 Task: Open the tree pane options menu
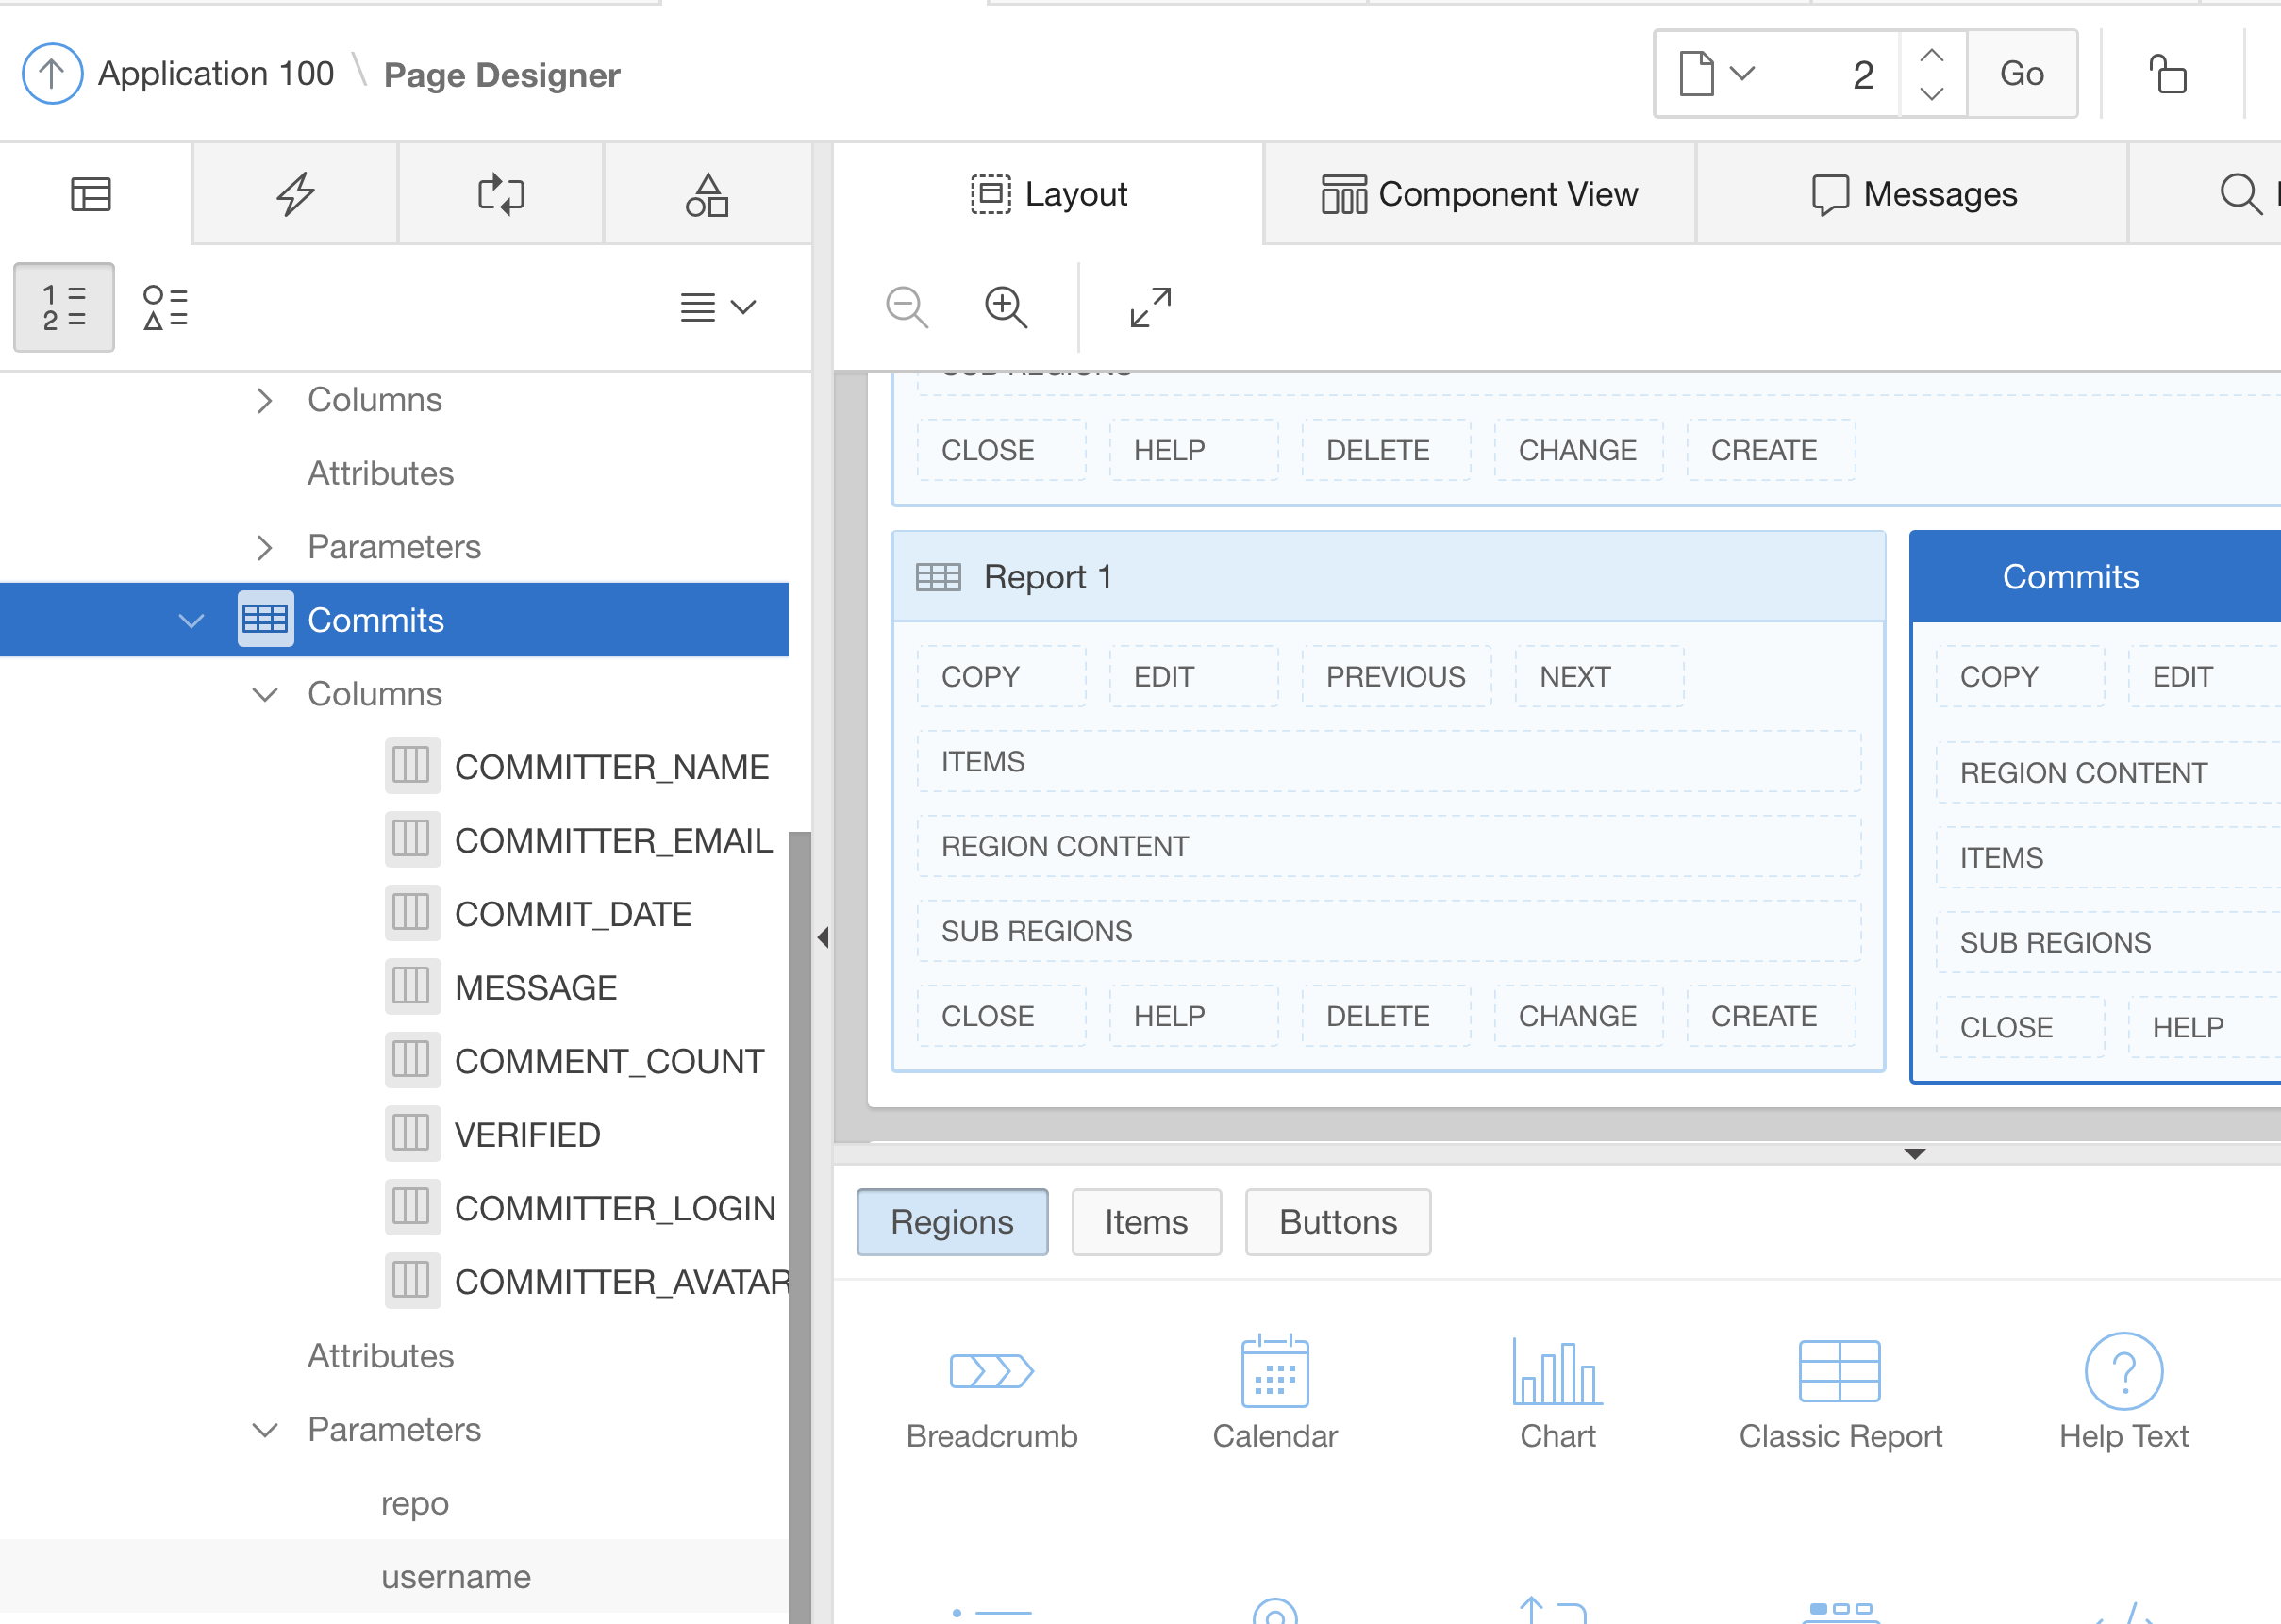coord(717,307)
